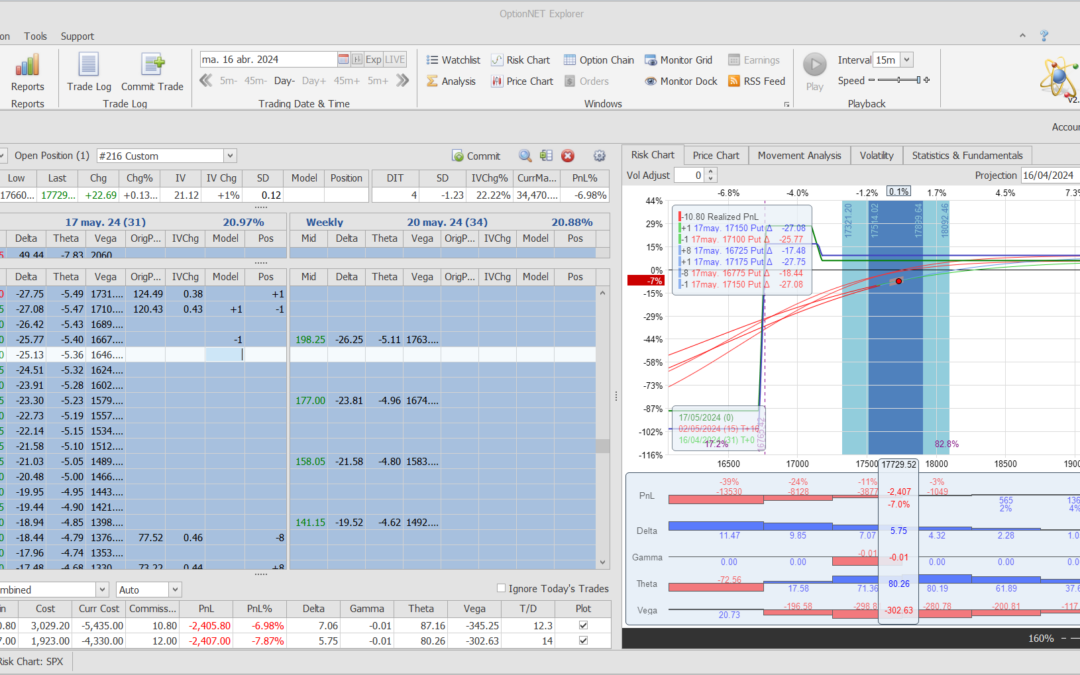
Task: Open Price Chart from Windows group
Action: pyautogui.click(x=522, y=81)
